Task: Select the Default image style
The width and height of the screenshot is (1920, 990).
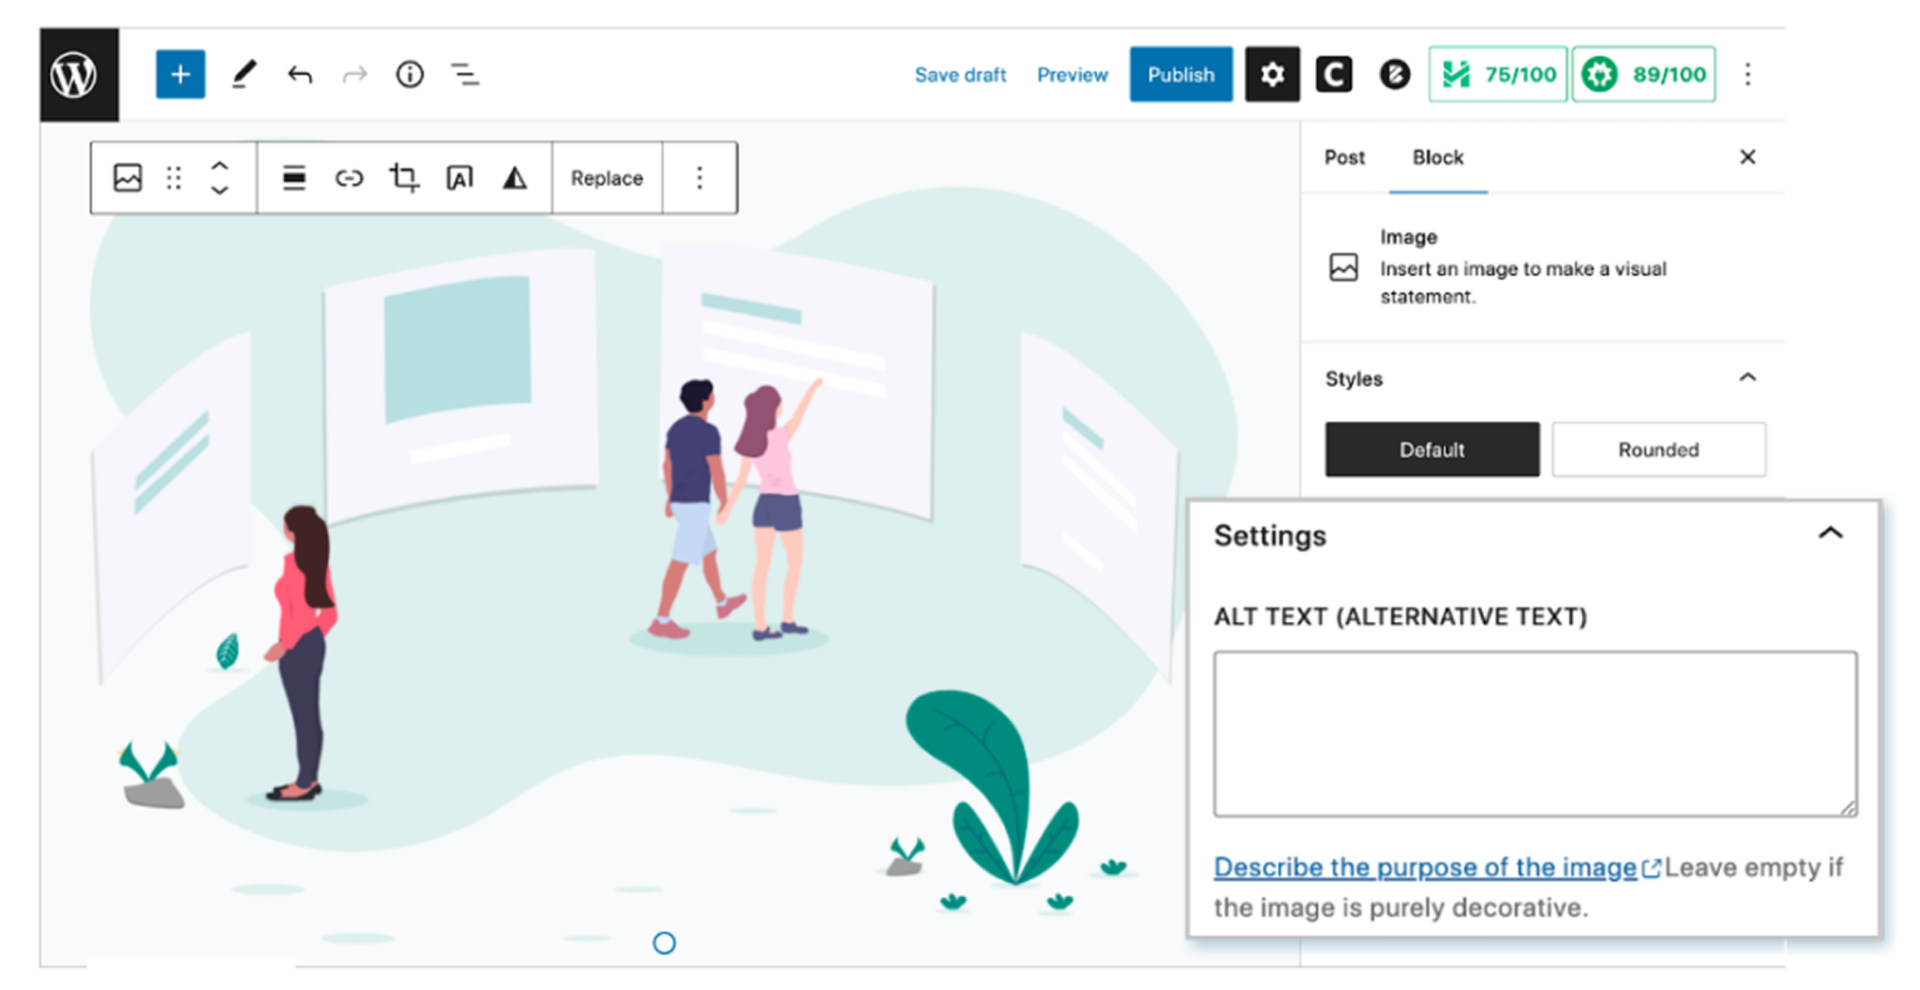Action: 1432,449
